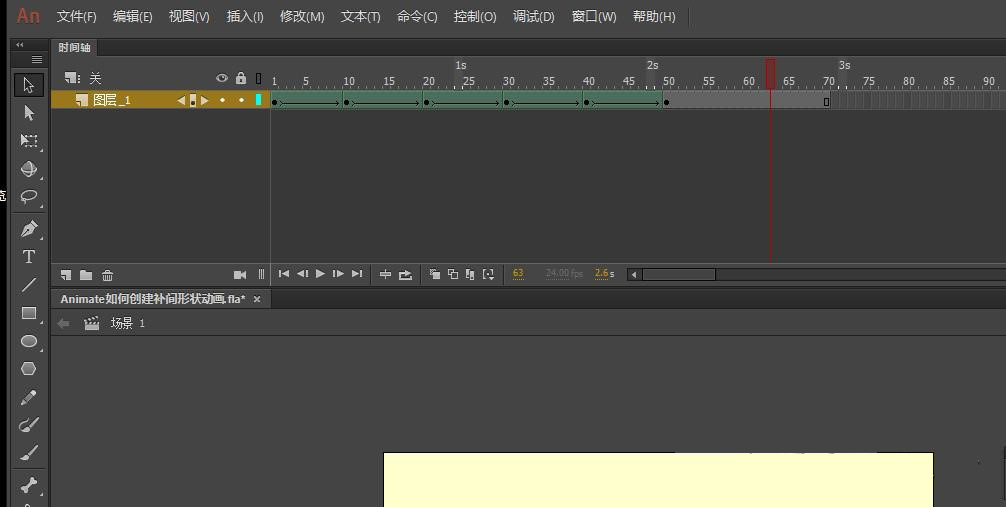Click the timeline horizontal scrollbar thumb
The height and width of the screenshot is (507, 1006).
point(678,274)
